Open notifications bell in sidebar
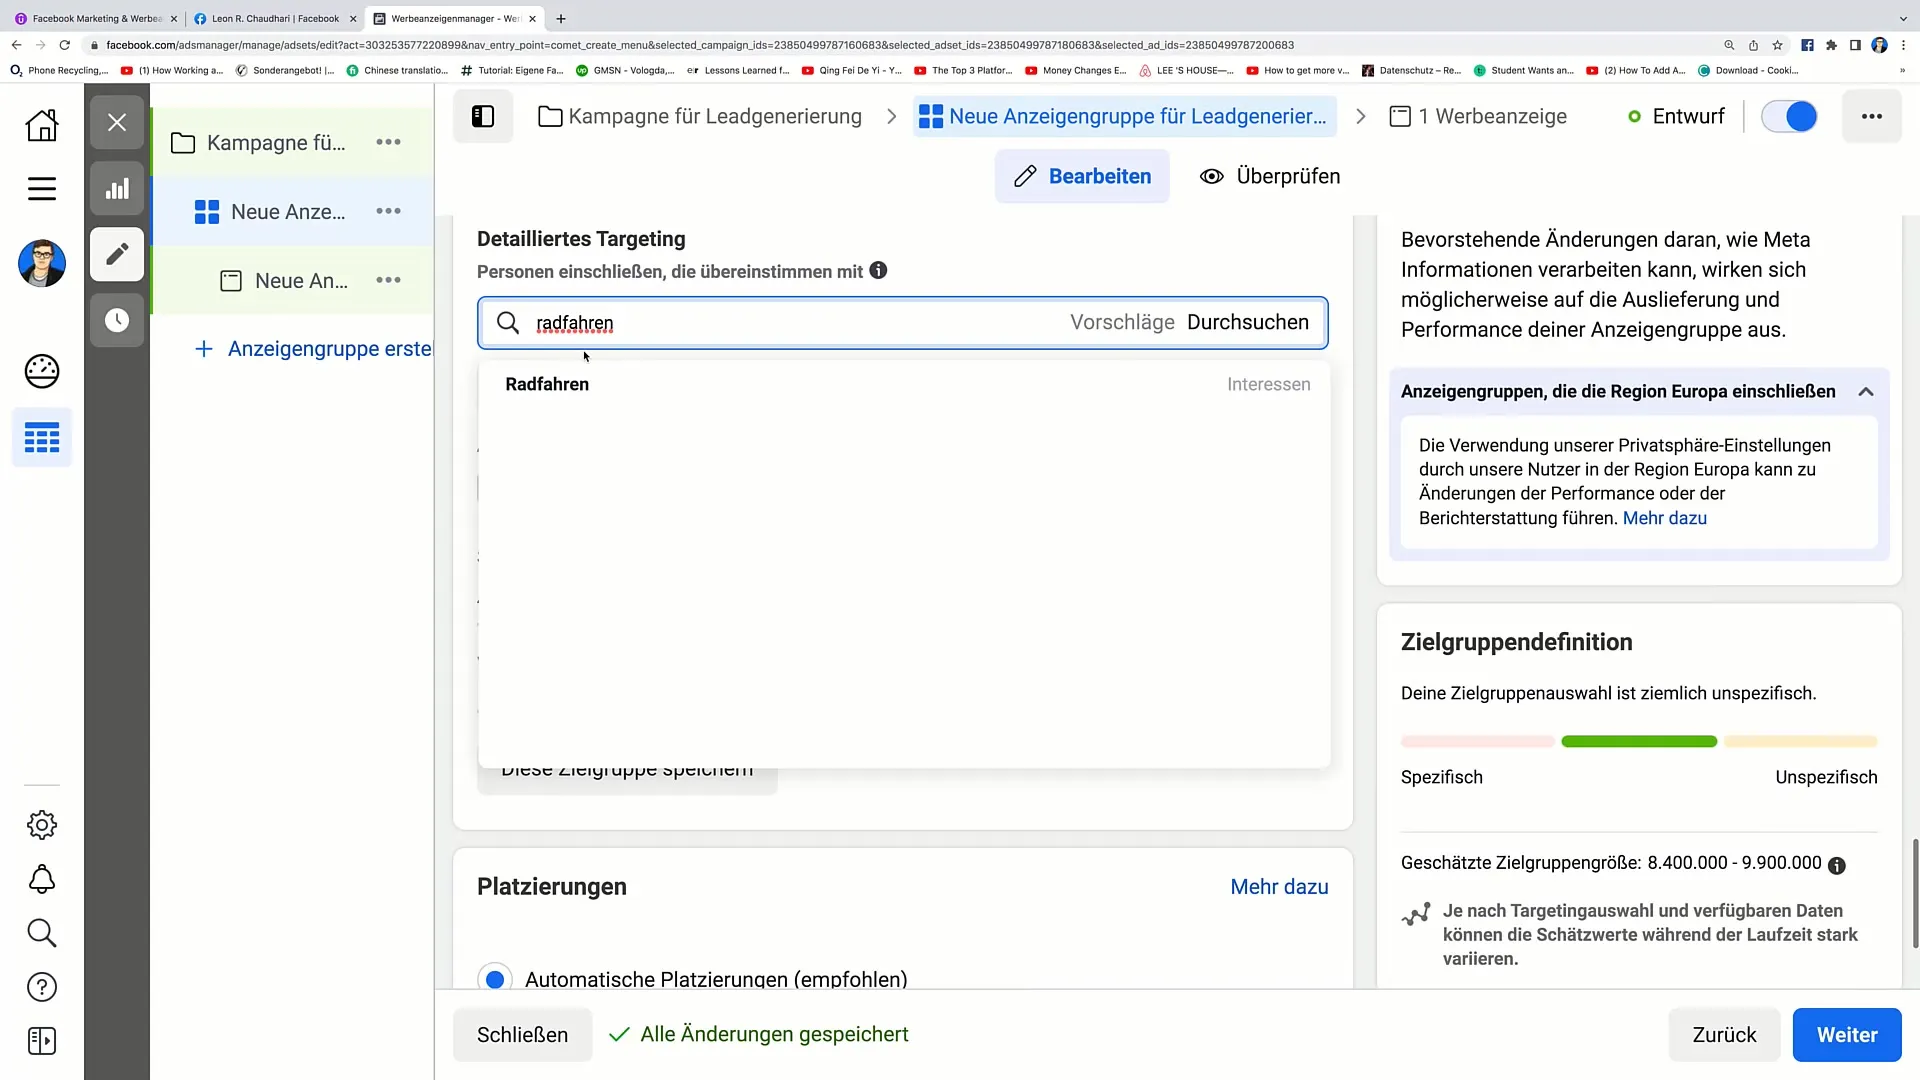The width and height of the screenshot is (1920, 1080). [42, 879]
